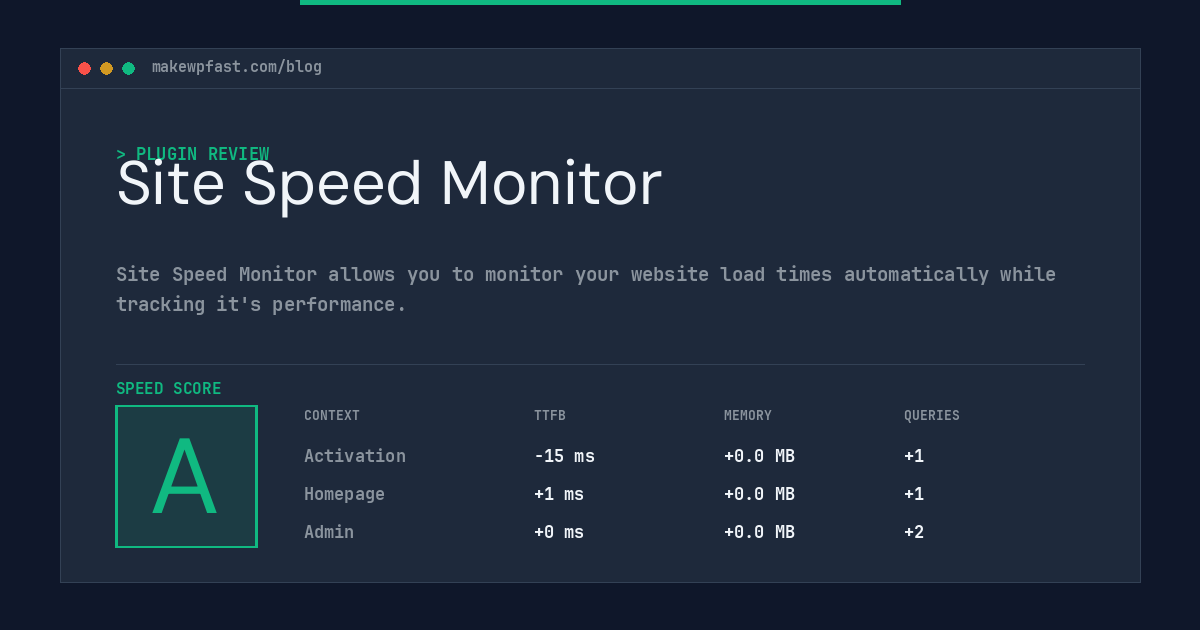
Task: Select the Activation row label
Action: tap(355, 456)
